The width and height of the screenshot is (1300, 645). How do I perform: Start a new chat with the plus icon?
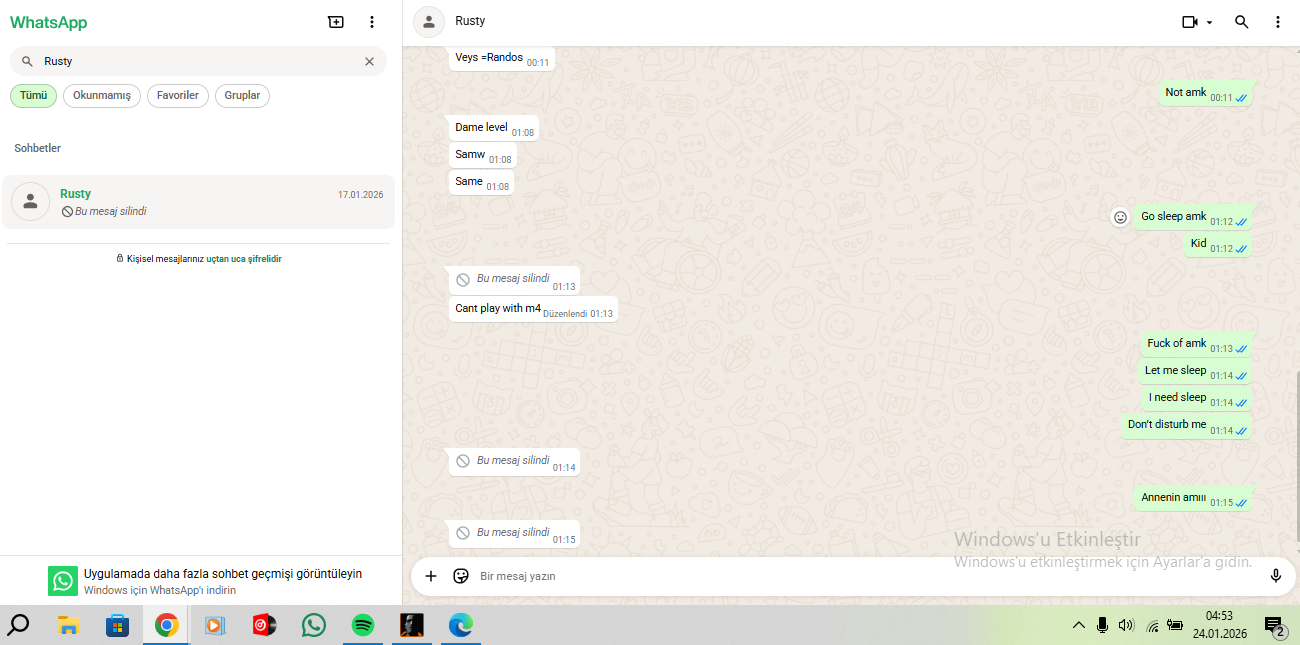click(336, 22)
